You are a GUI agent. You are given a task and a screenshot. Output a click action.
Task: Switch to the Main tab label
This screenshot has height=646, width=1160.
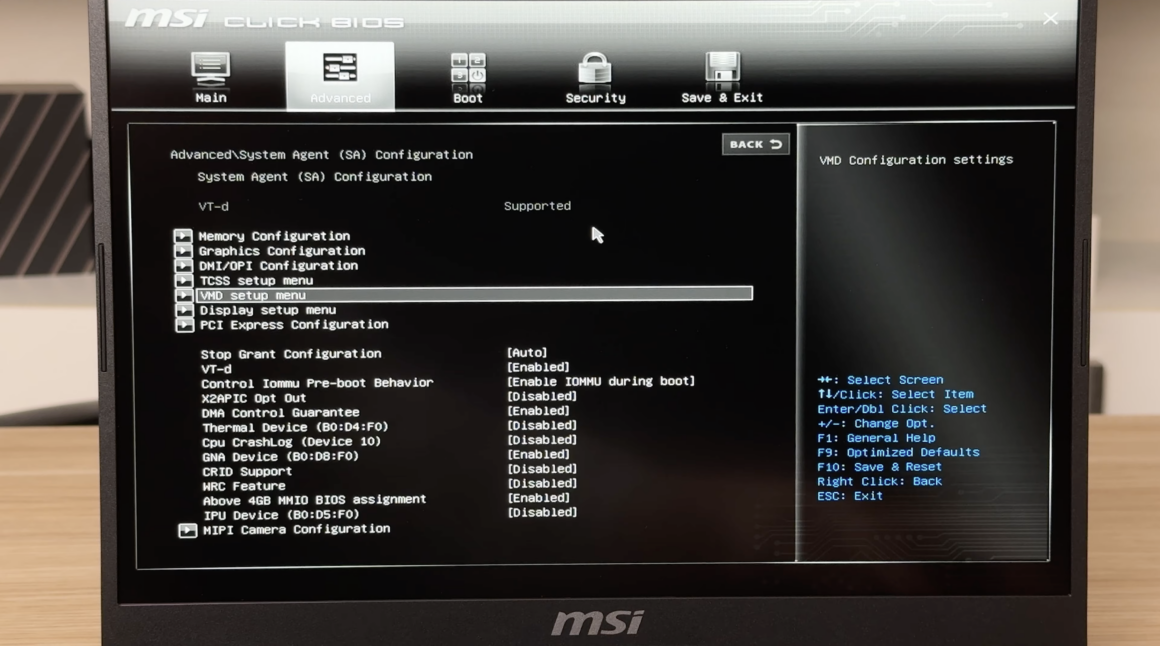click(211, 98)
